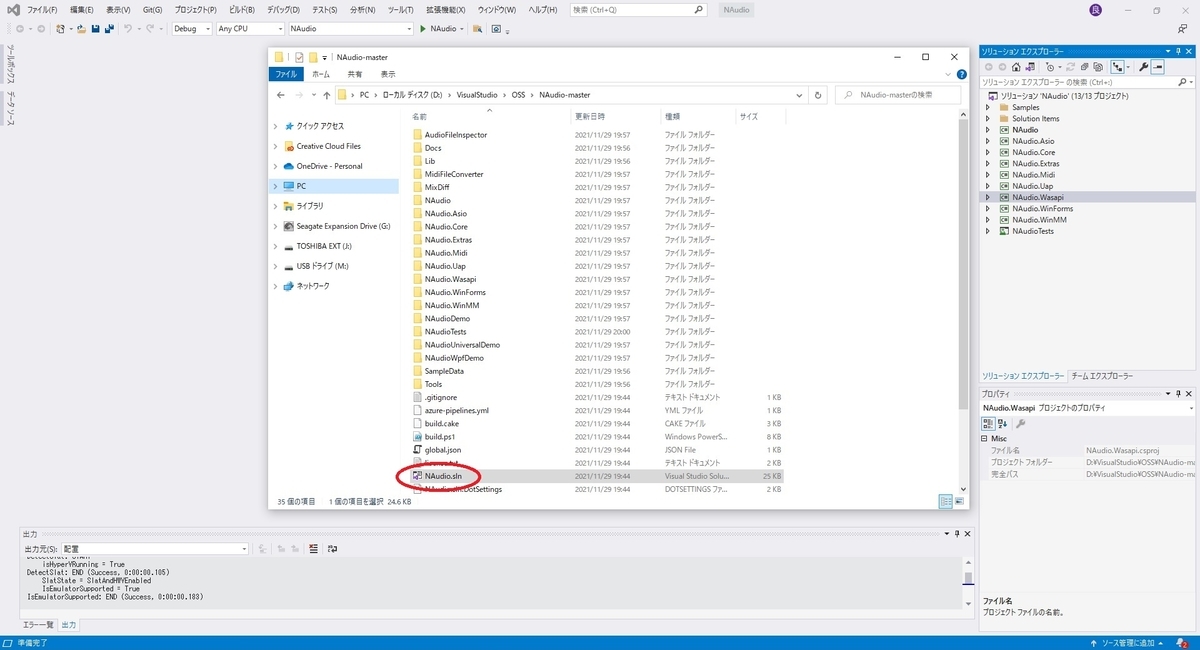Click the Up arrow in File Explorer navigation
Viewport: 1200px width, 650px height.
tap(327, 95)
